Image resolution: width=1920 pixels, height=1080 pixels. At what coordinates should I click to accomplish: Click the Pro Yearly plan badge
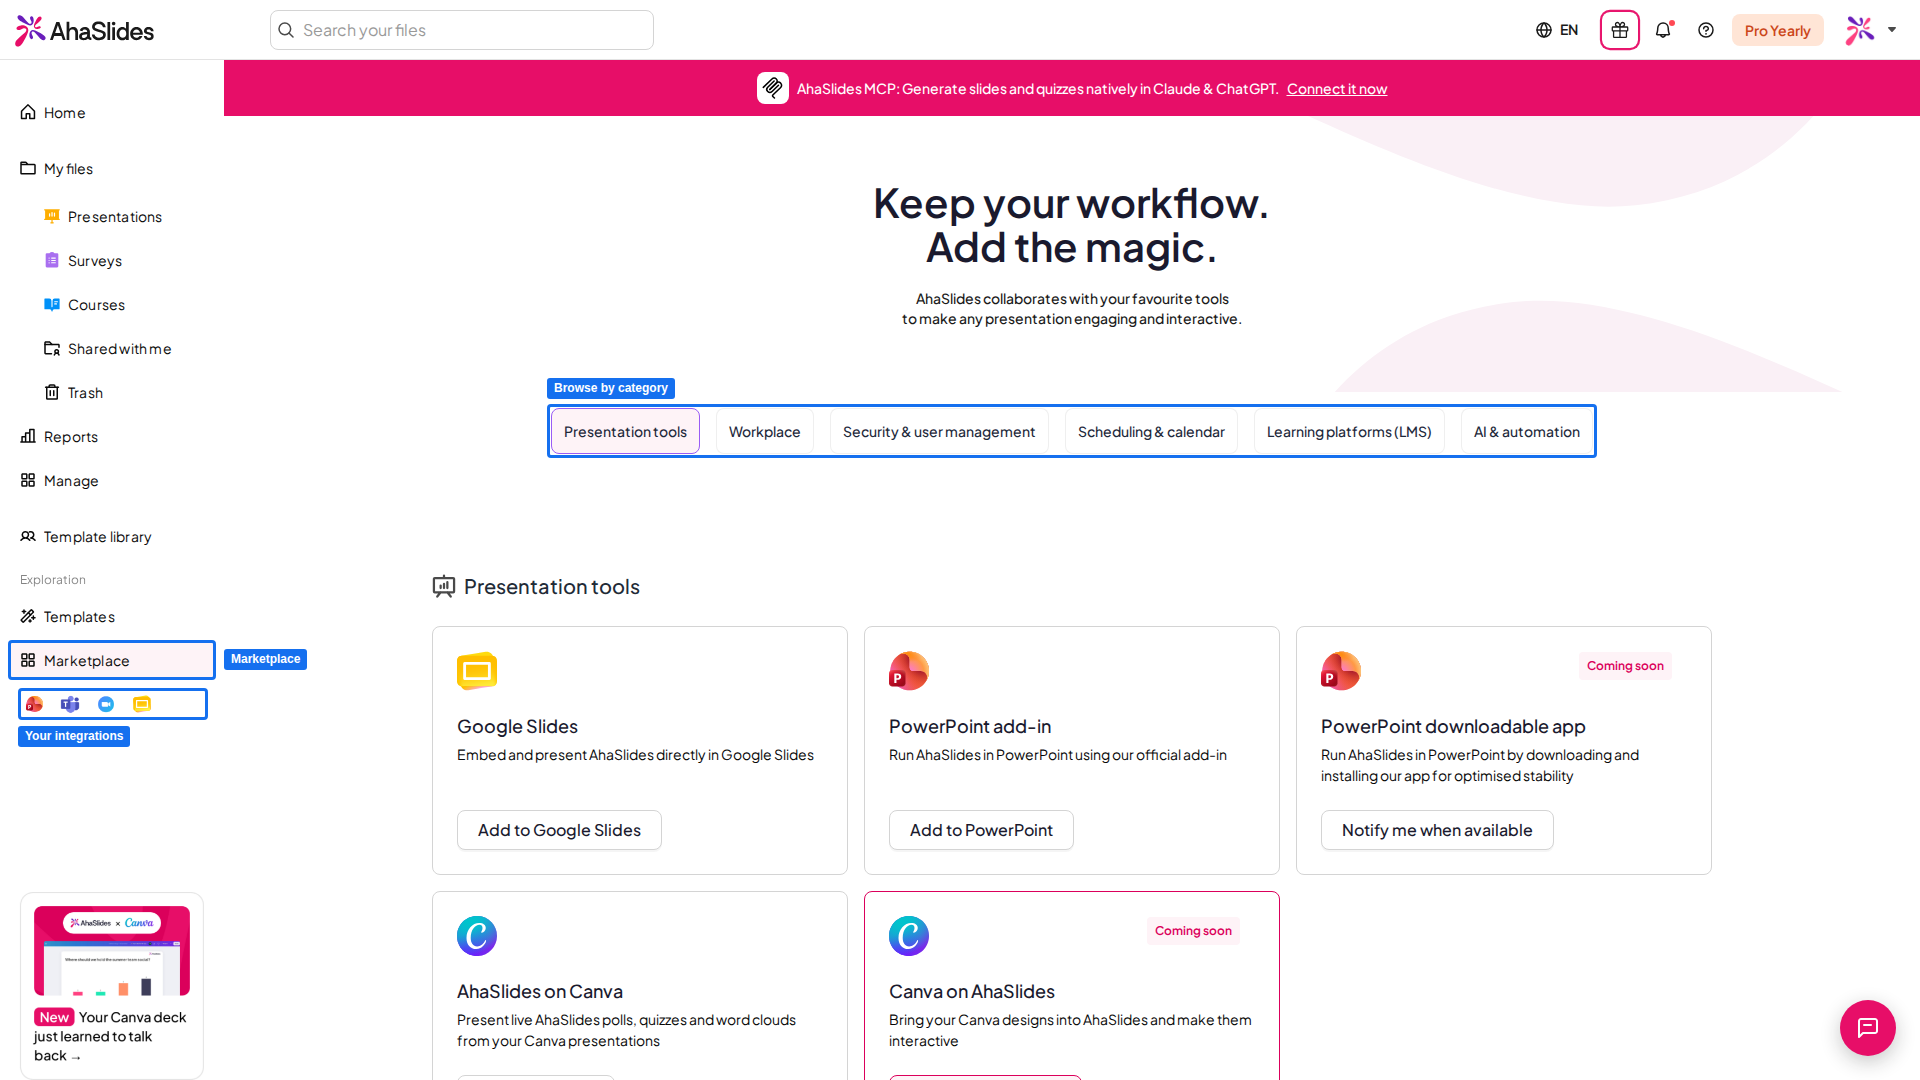pos(1777,30)
